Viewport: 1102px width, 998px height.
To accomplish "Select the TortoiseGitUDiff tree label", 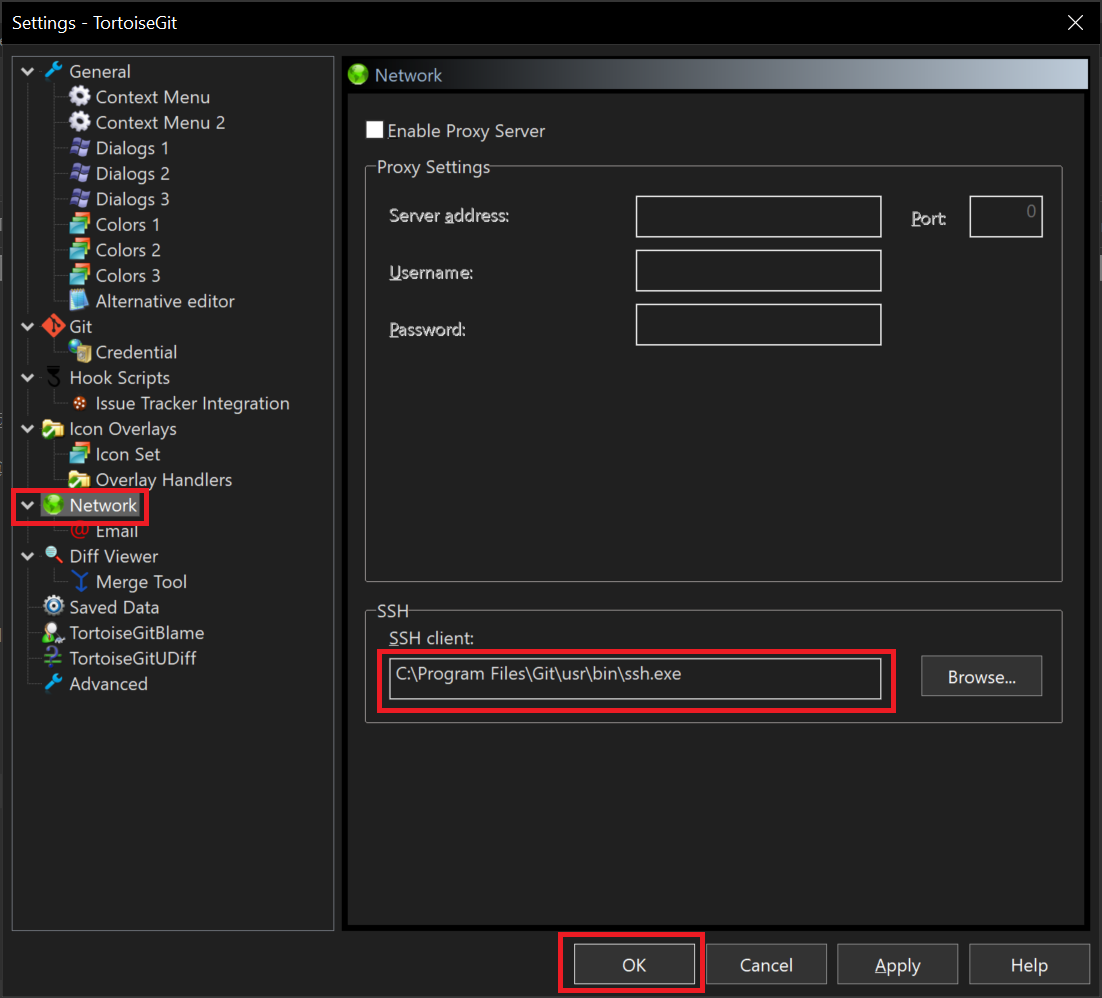I will pyautogui.click(x=133, y=659).
